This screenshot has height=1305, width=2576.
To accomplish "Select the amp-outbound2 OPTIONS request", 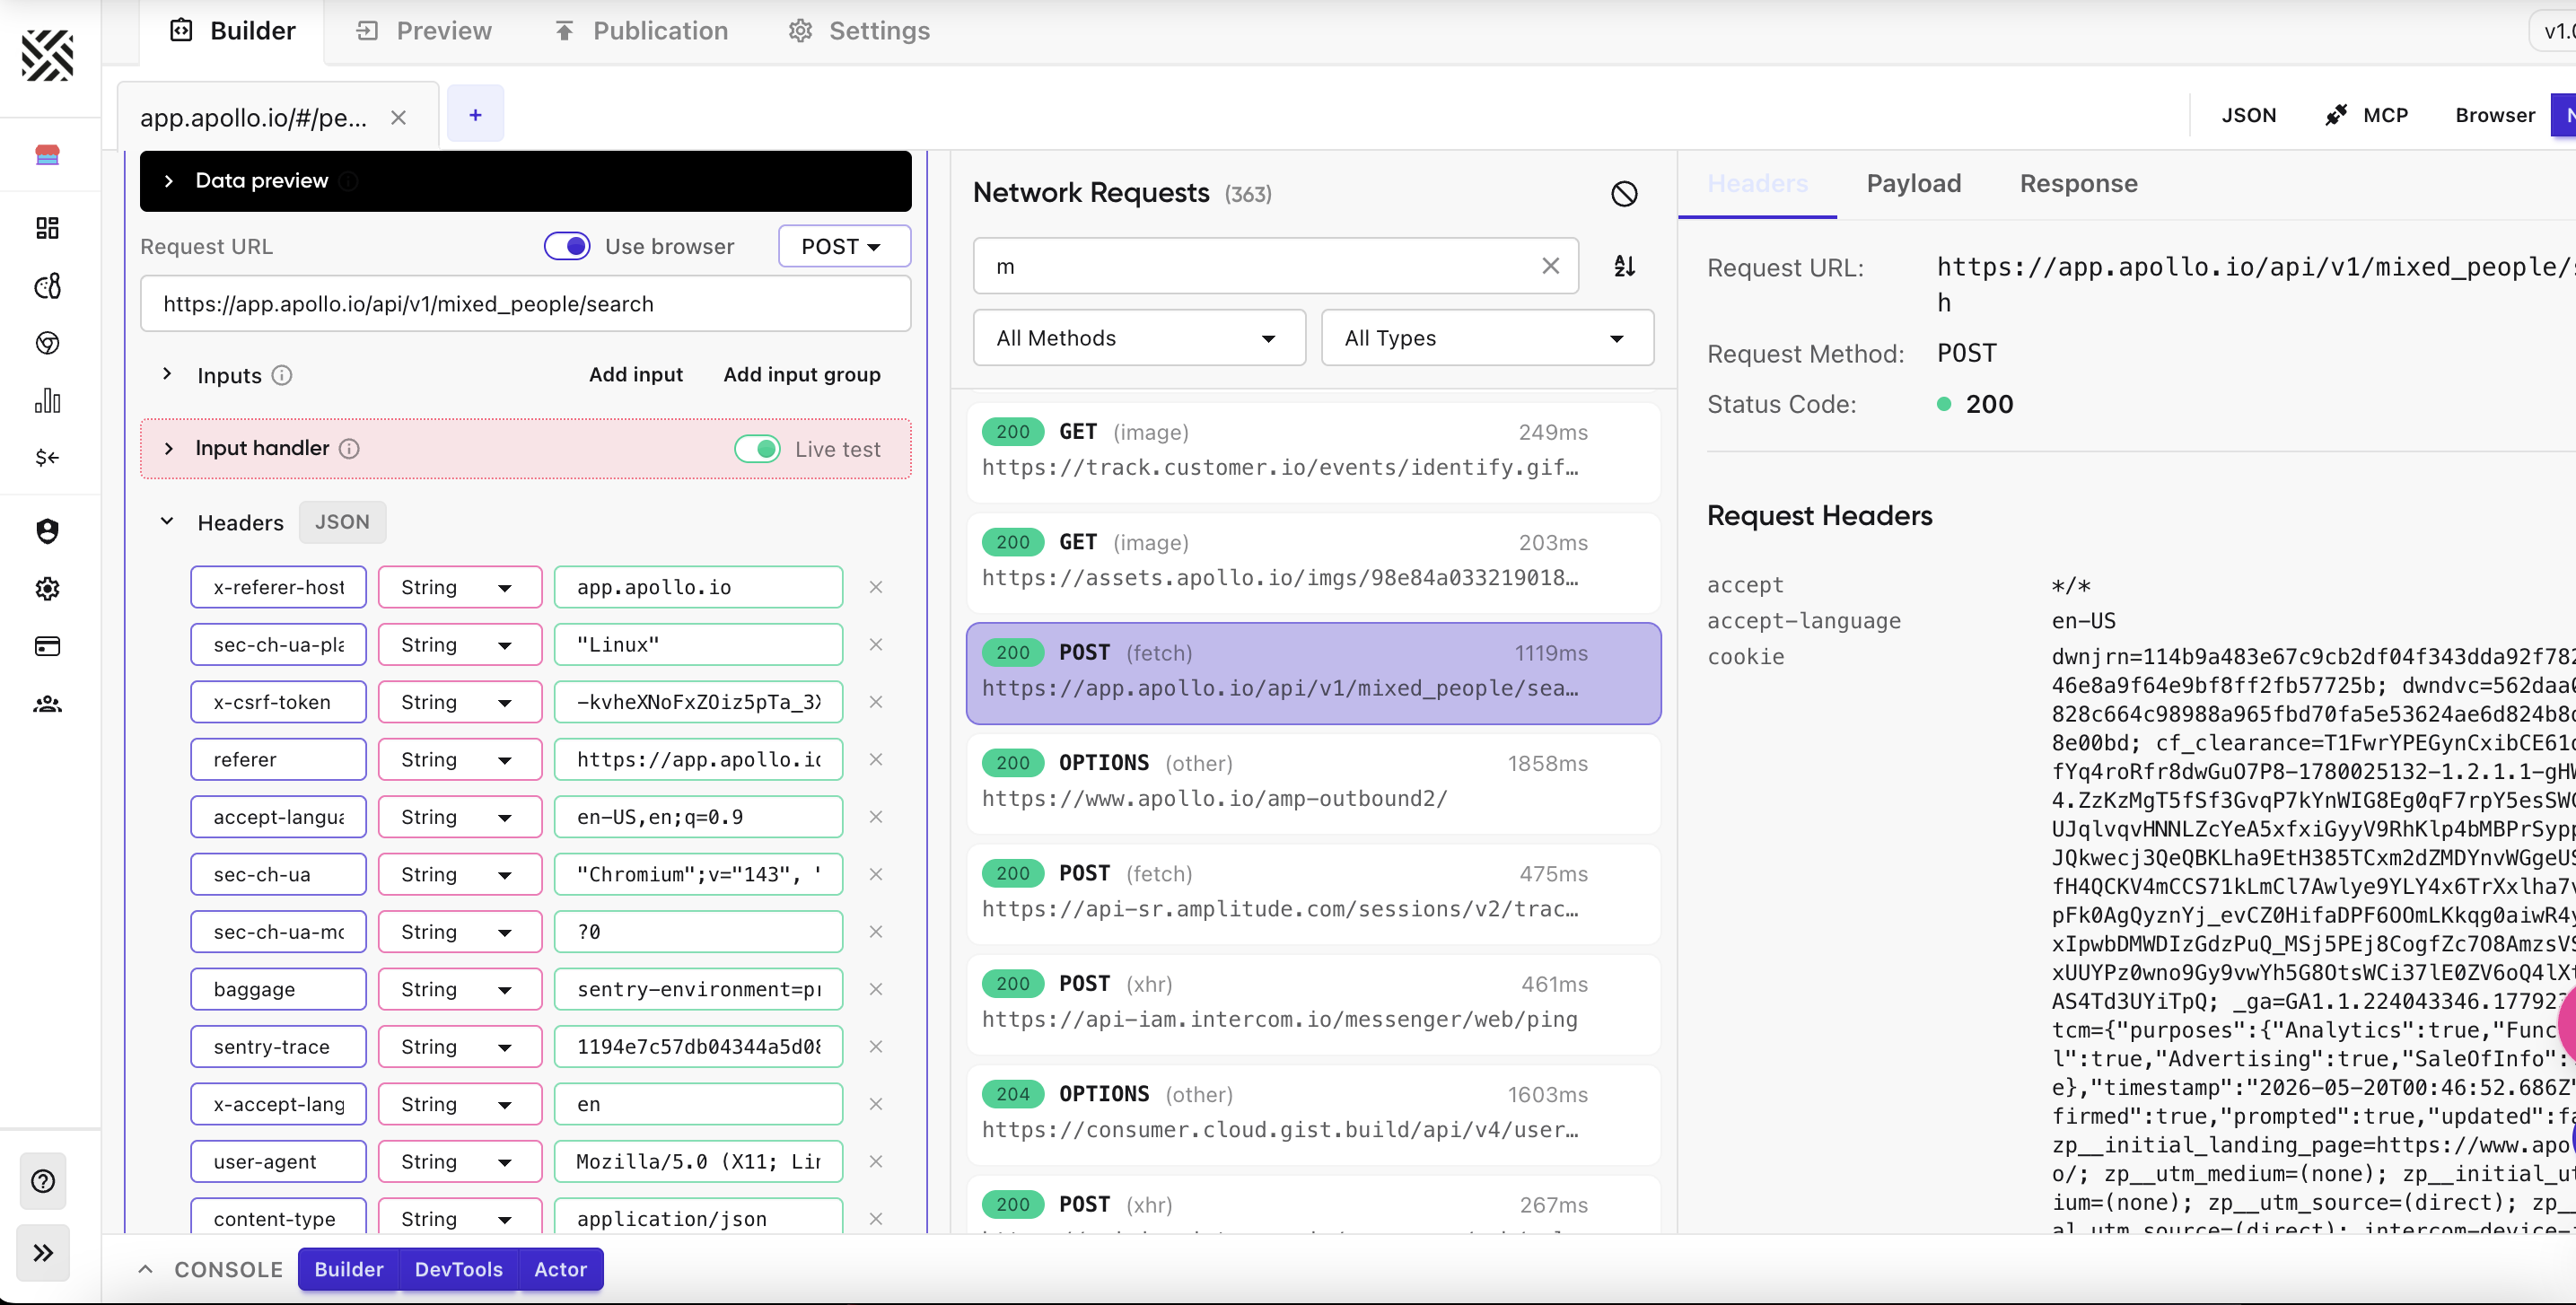I will pos(1313,783).
